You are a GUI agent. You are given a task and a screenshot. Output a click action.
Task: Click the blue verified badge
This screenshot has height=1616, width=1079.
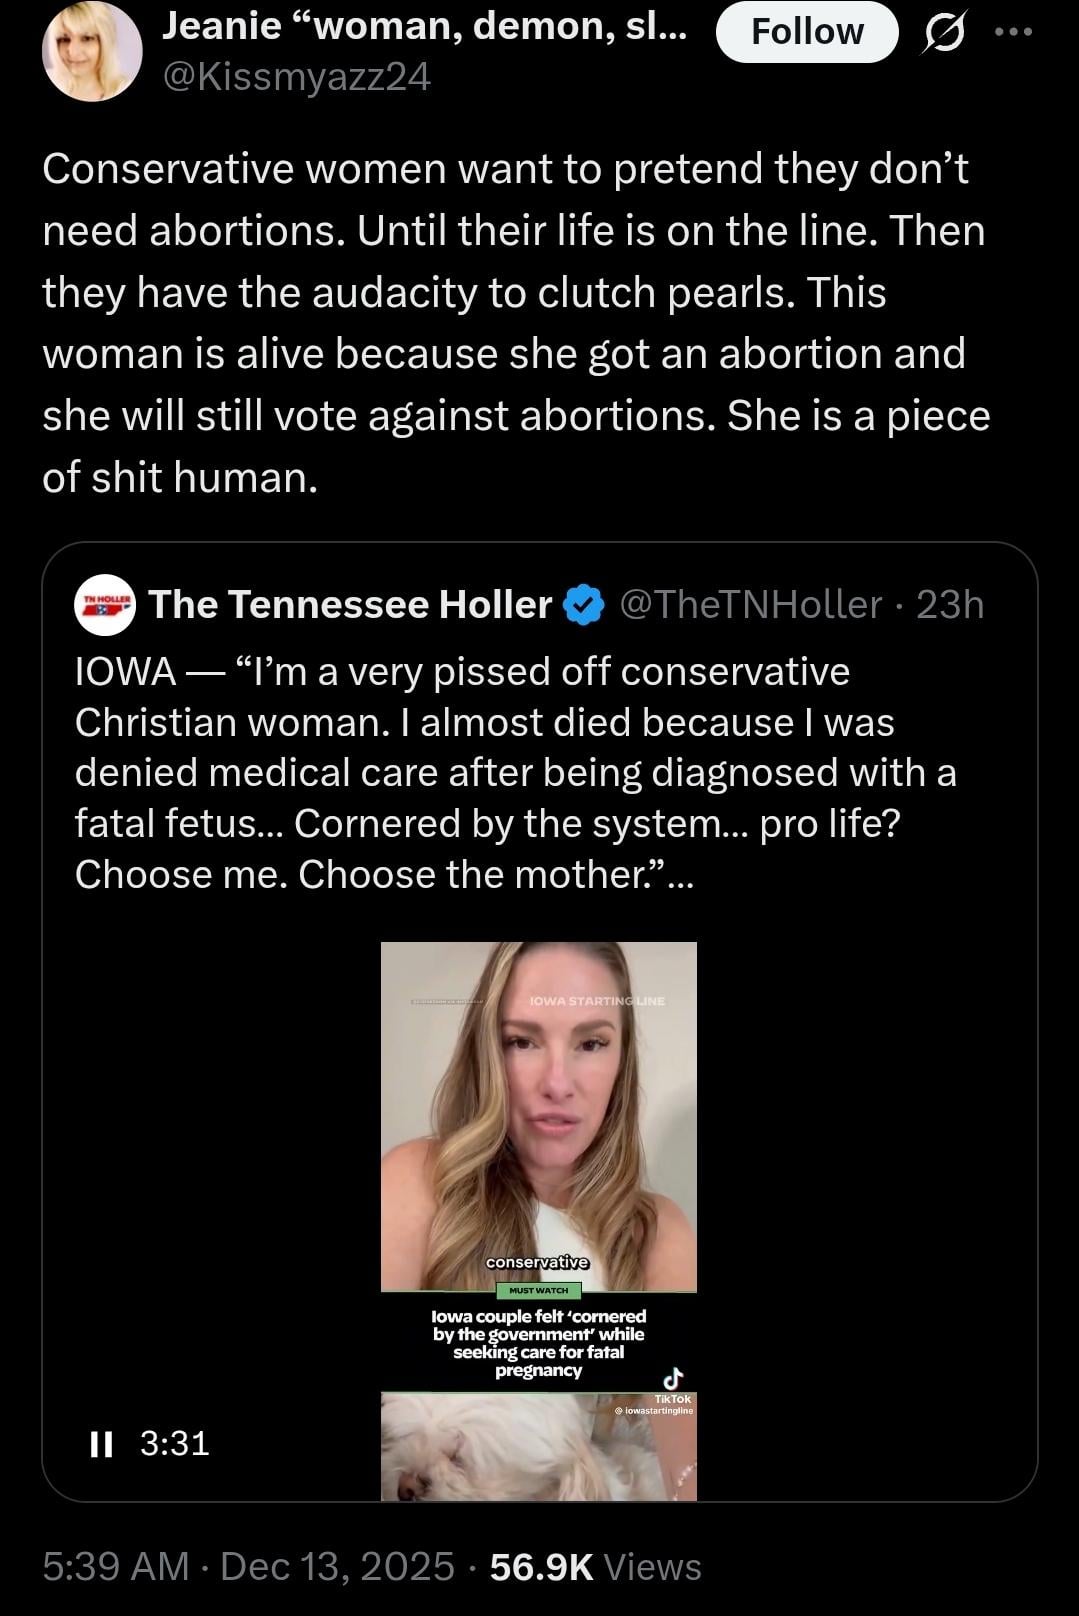point(584,605)
